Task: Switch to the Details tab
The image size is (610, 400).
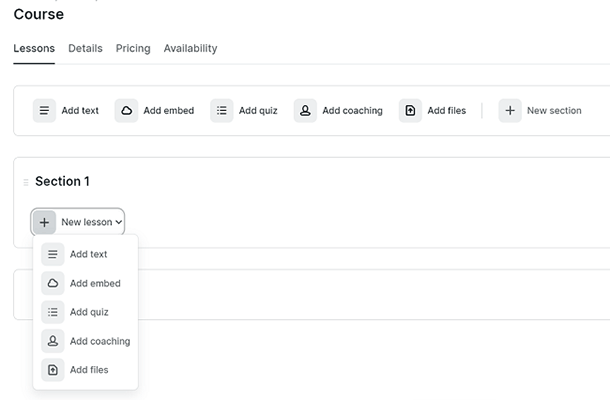Action: (x=85, y=48)
